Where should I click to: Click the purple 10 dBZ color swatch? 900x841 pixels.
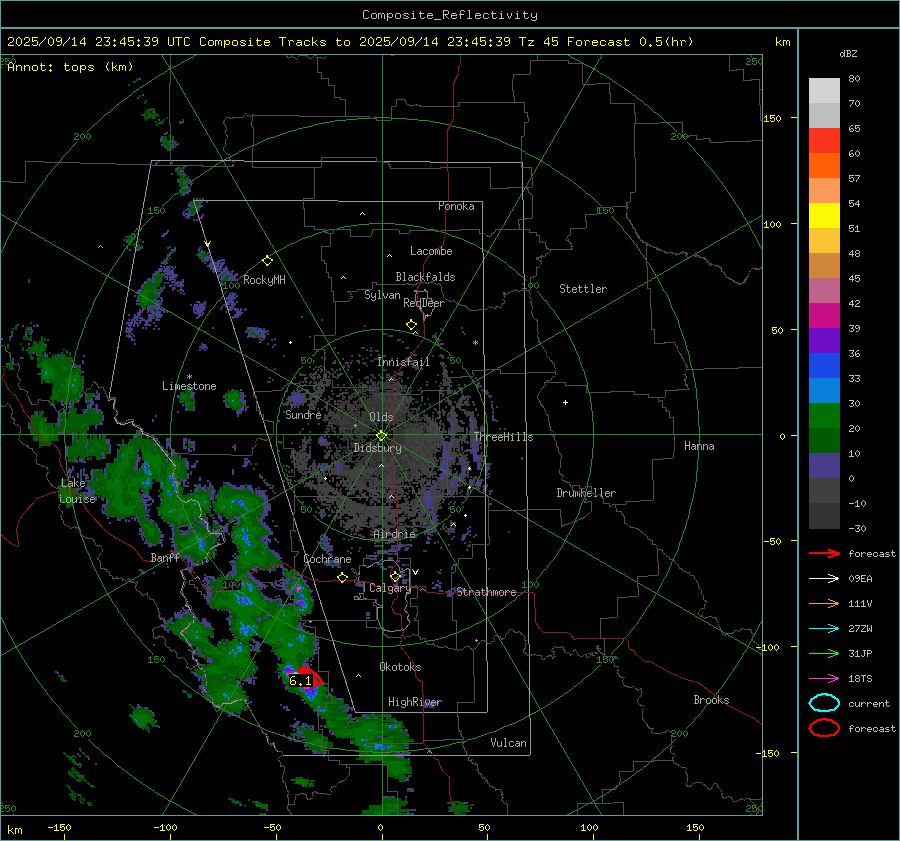(824, 465)
